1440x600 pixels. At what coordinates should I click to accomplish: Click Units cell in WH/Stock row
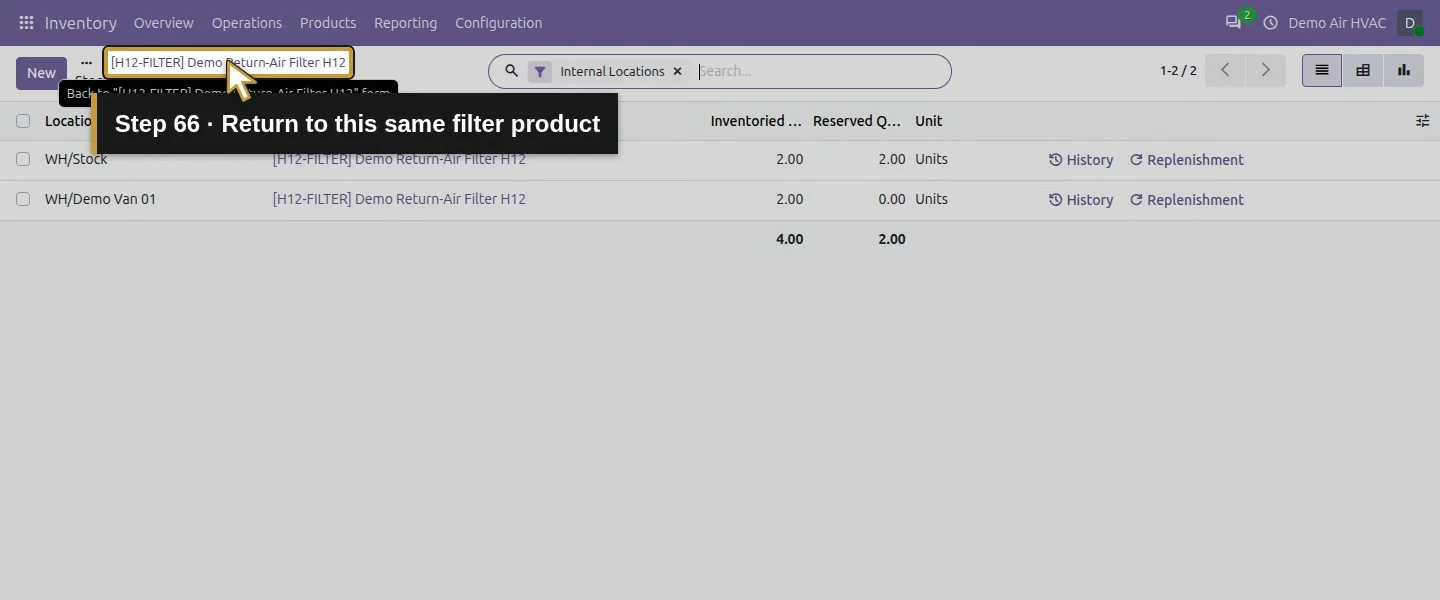(x=931, y=159)
